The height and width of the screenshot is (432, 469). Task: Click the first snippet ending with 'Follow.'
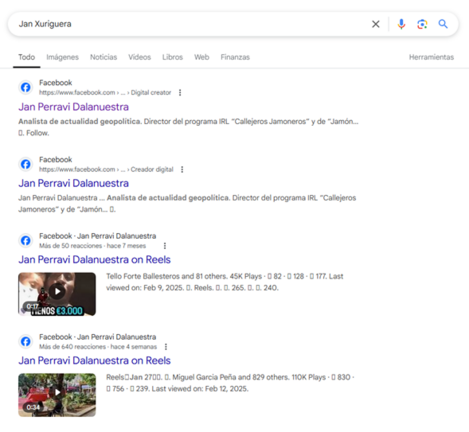(x=188, y=127)
